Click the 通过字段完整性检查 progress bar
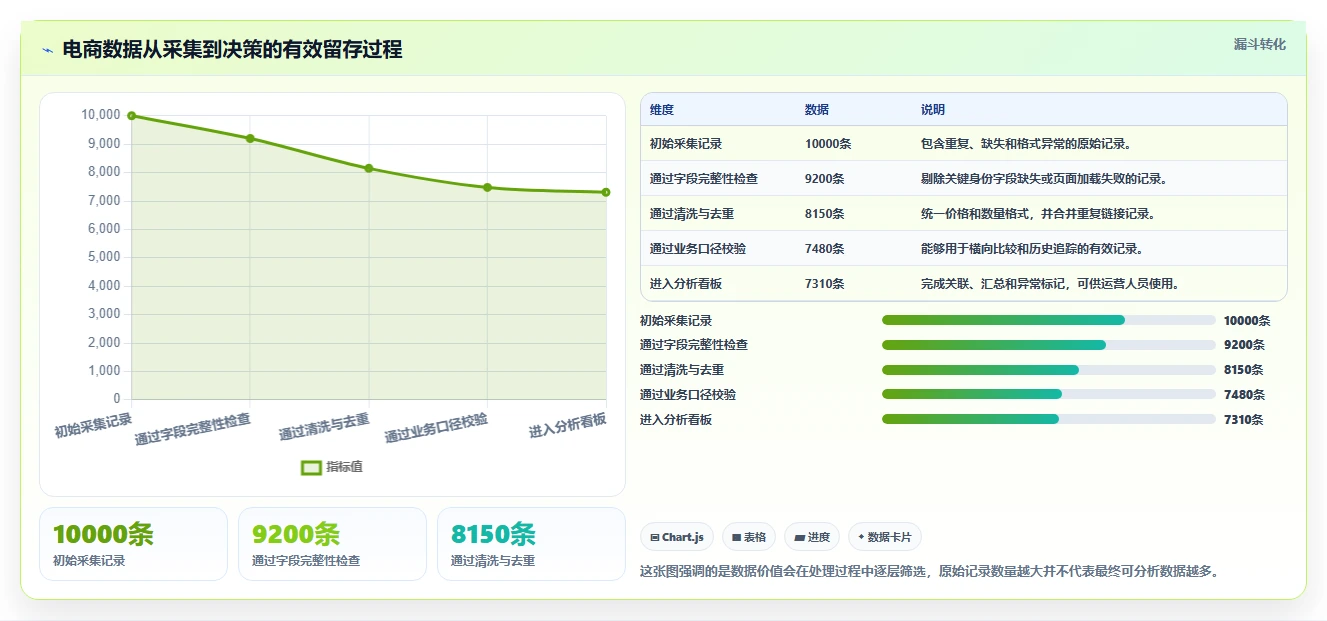Screen dimensions: 1327x621 1049,345
